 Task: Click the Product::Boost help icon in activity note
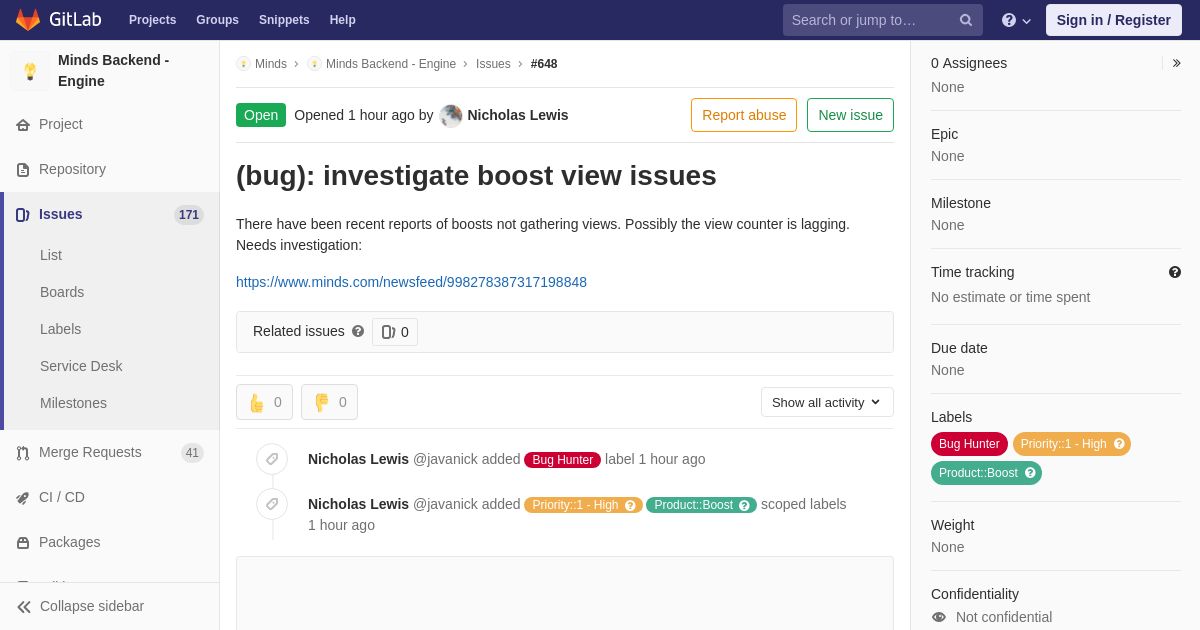point(744,505)
